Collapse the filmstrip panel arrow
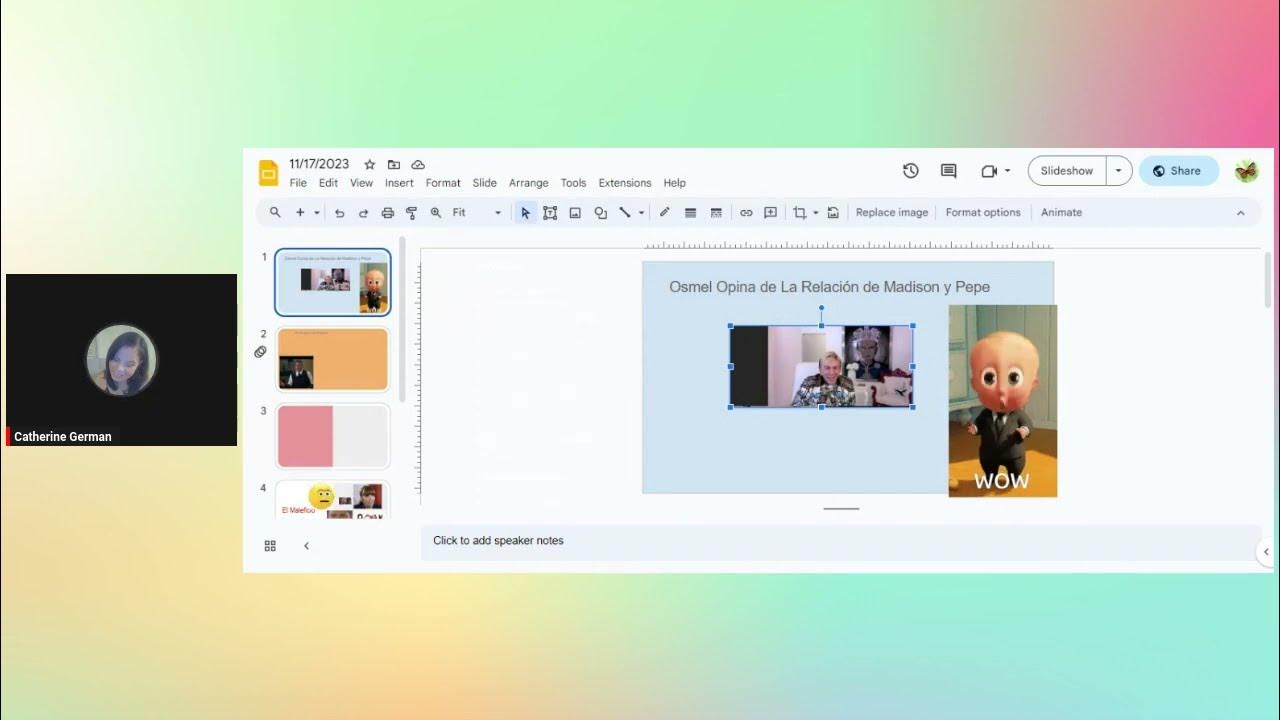1280x720 pixels. point(306,546)
